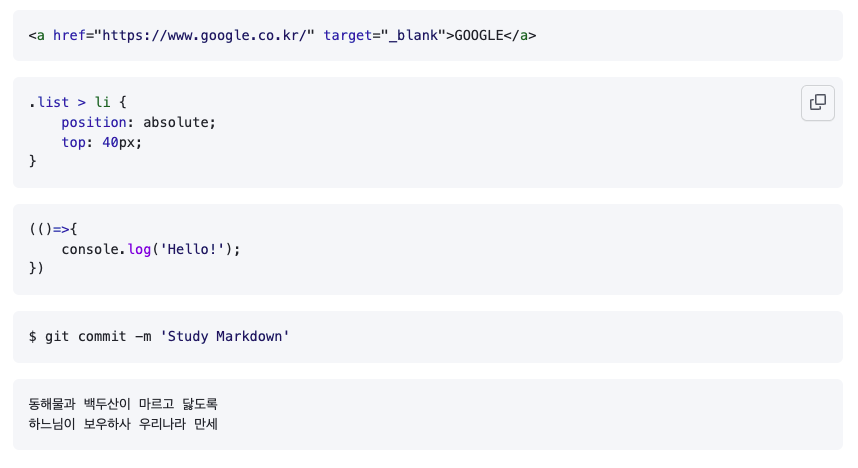Viewport: 858px width, 468px height.
Task: Click the "https://www.google.co.kr/" URL text
Action: click(x=204, y=36)
